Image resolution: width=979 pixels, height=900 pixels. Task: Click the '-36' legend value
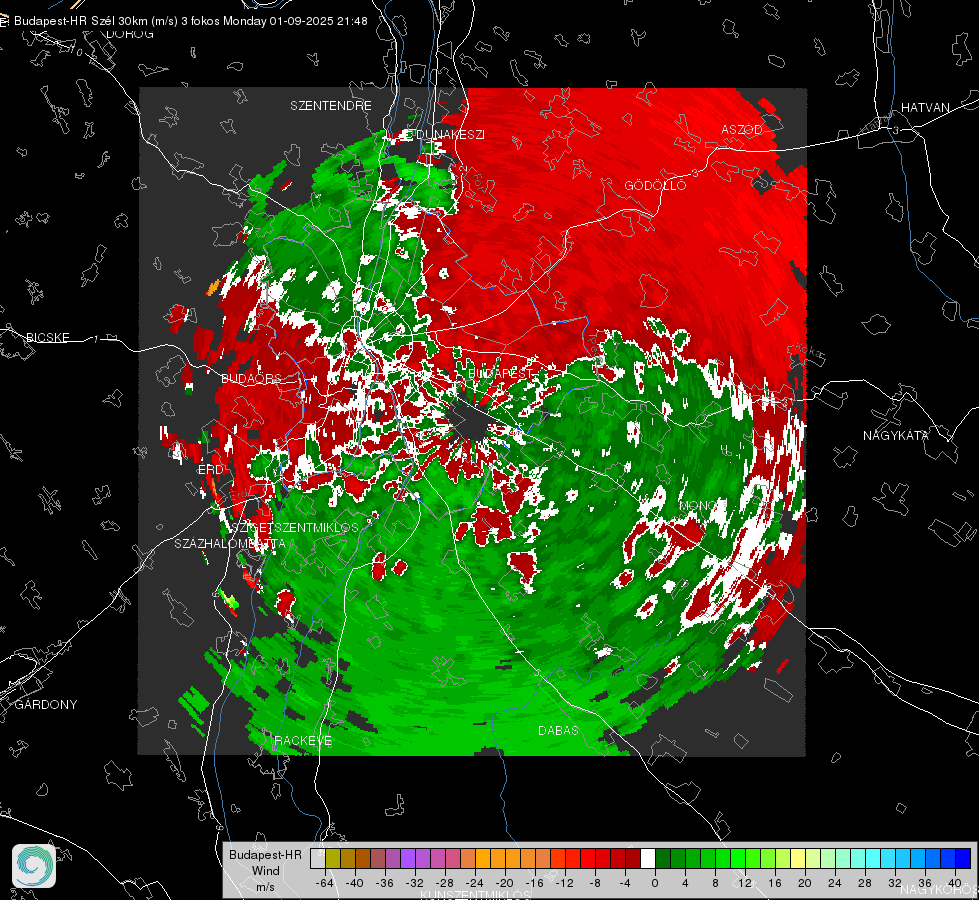(385, 883)
